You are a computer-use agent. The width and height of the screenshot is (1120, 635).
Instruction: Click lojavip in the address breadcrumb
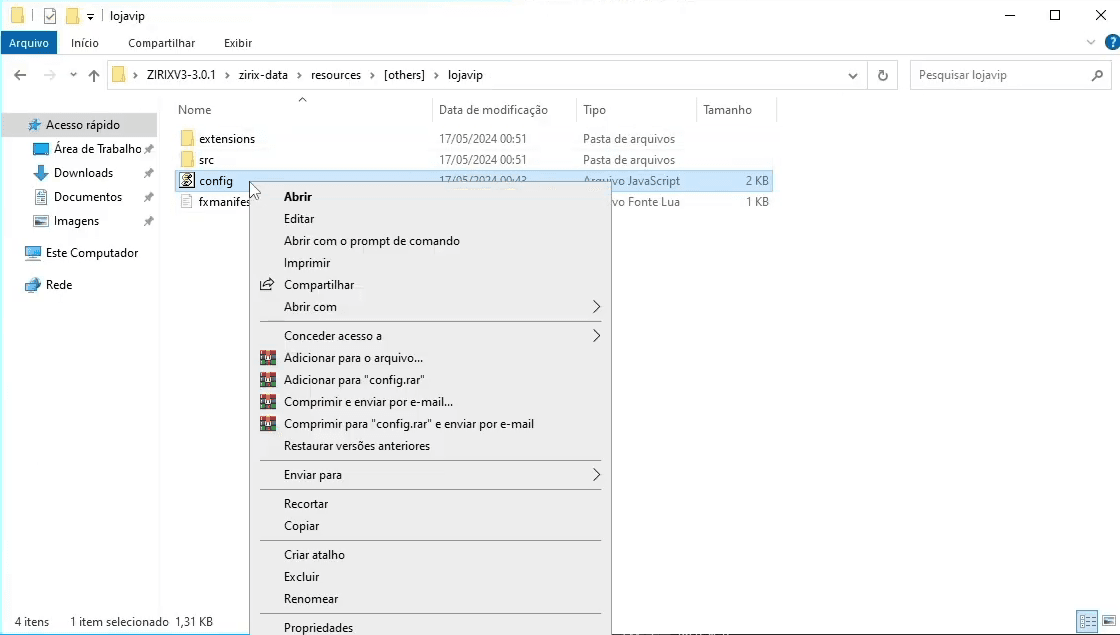(465, 75)
